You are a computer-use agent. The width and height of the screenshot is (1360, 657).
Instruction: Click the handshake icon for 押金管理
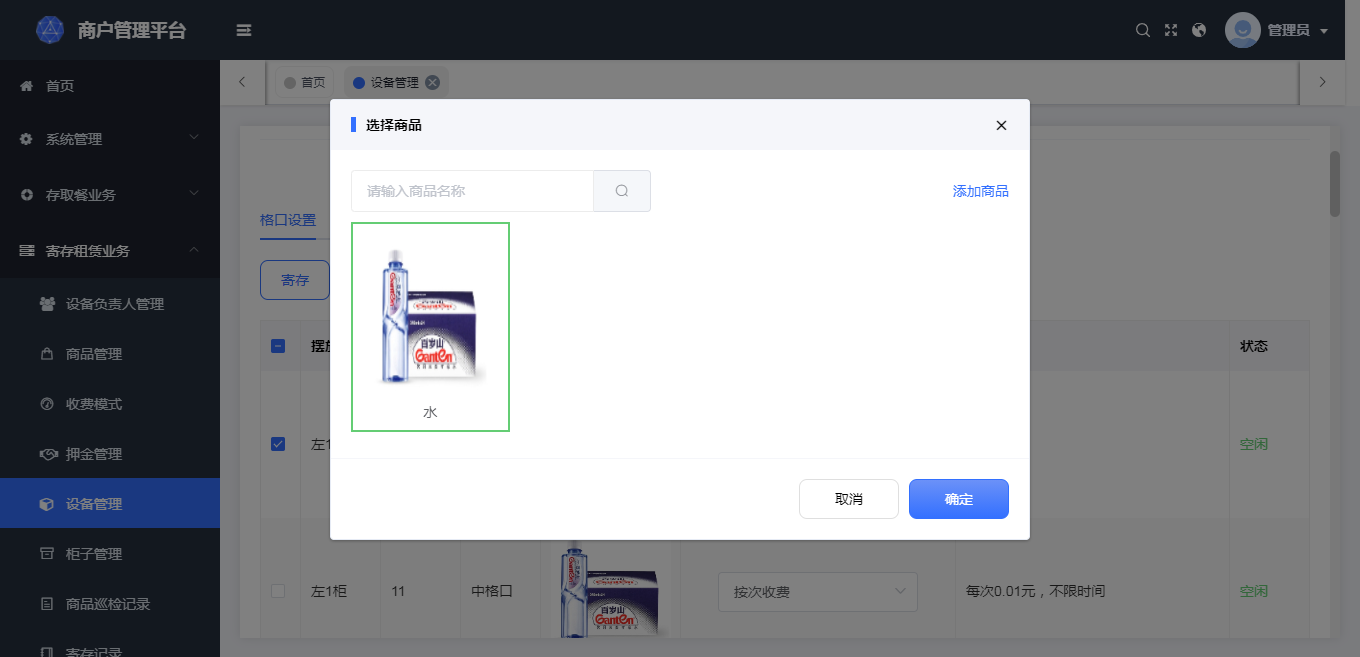pos(47,454)
